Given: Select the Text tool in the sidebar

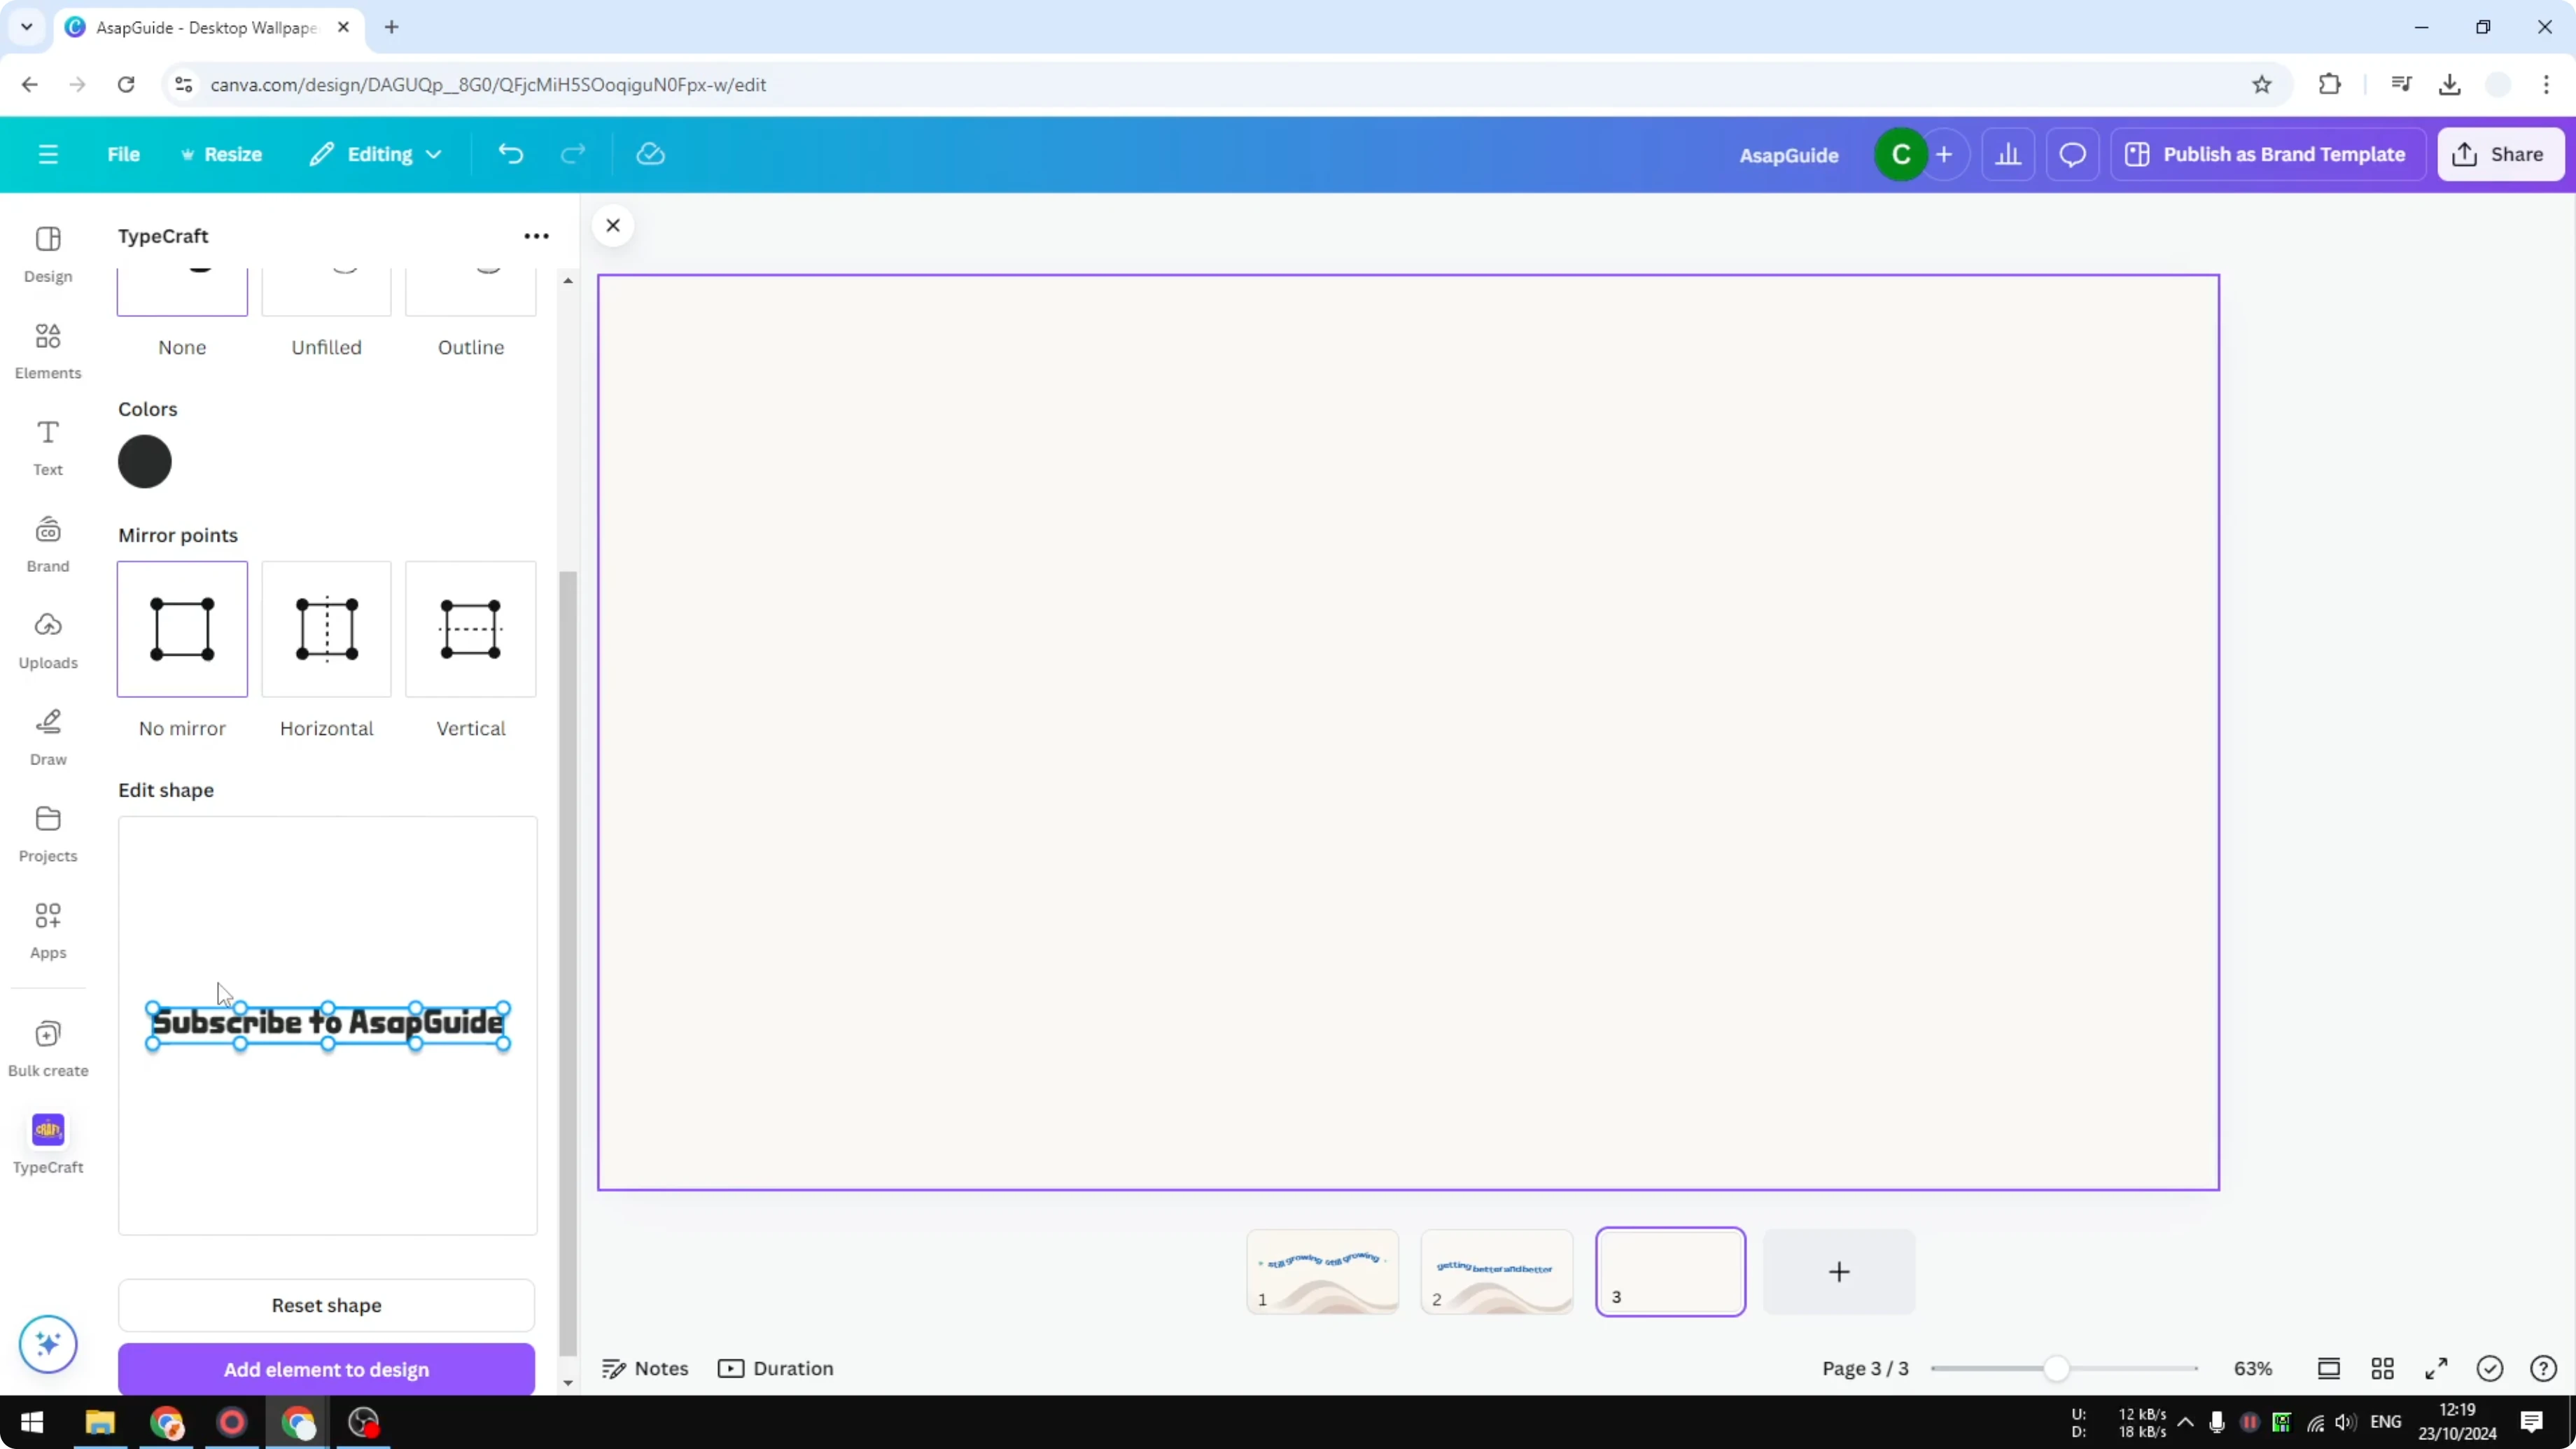Looking at the screenshot, I should (47, 446).
